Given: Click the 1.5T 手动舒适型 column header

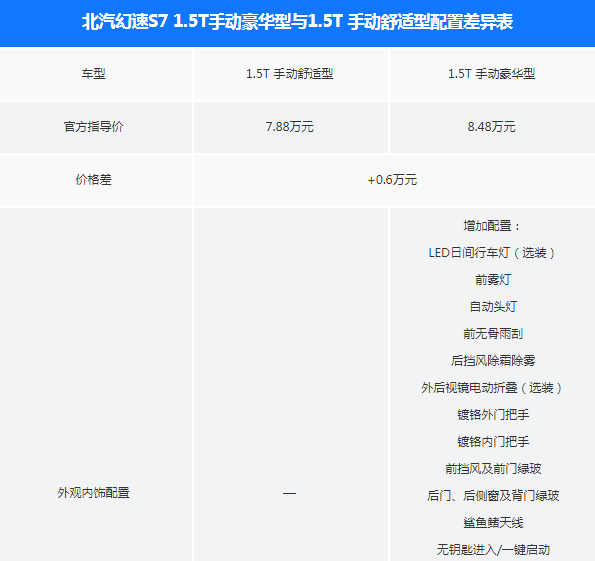Looking at the screenshot, I should point(290,74).
